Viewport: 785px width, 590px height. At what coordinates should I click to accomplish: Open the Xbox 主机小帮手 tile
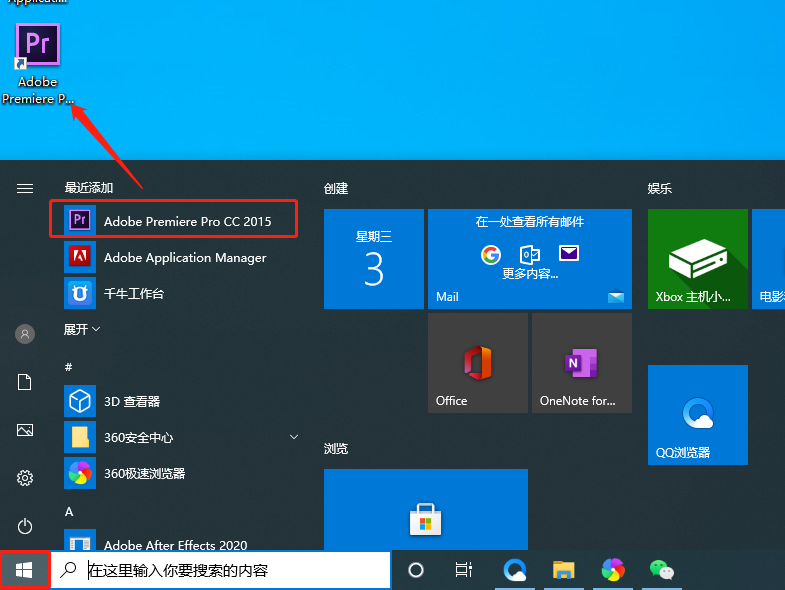click(x=697, y=259)
